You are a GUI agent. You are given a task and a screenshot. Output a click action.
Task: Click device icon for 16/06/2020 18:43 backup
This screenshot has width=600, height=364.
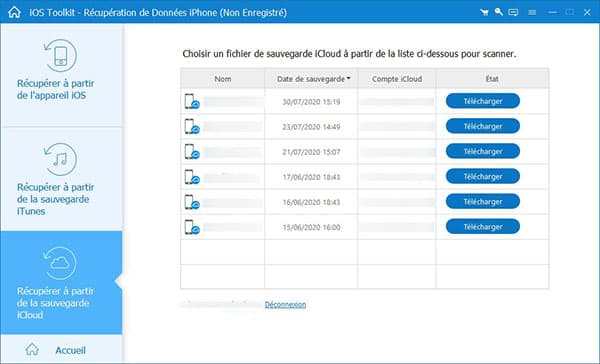pyautogui.click(x=192, y=202)
